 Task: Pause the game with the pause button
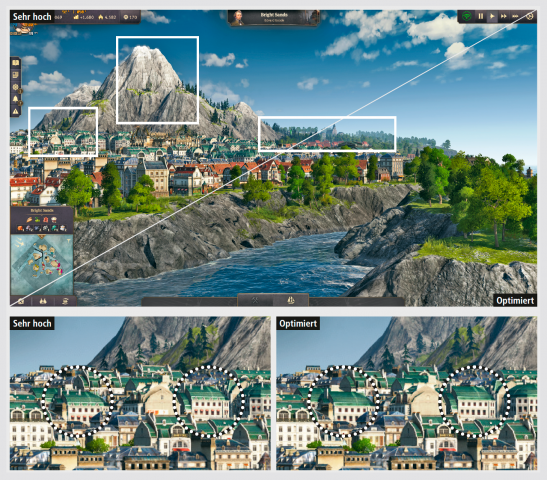pyautogui.click(x=480, y=16)
